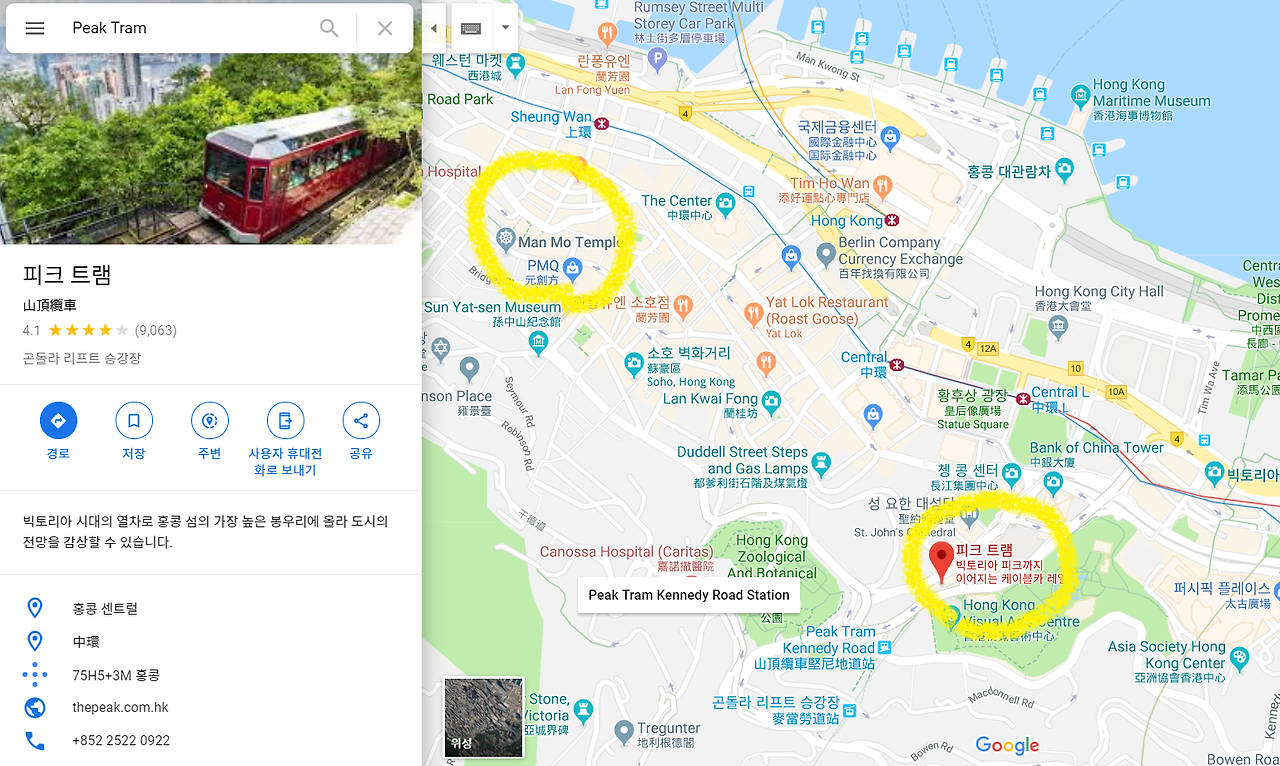The height and width of the screenshot is (766, 1280).
Task: Click the Peak Tram search input field
Action: tap(190, 28)
